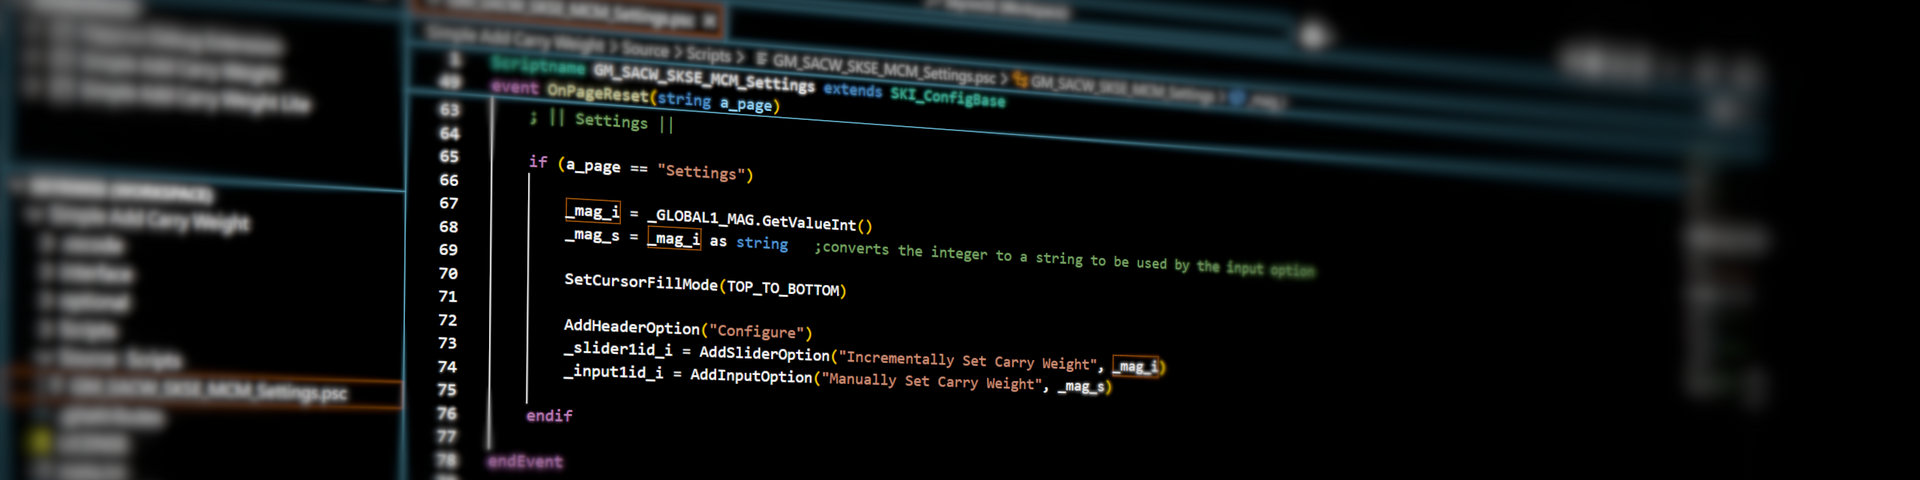Image resolution: width=1920 pixels, height=480 pixels.
Task: Expand the 'Interface' folder in explorer
Action: [x=95, y=273]
